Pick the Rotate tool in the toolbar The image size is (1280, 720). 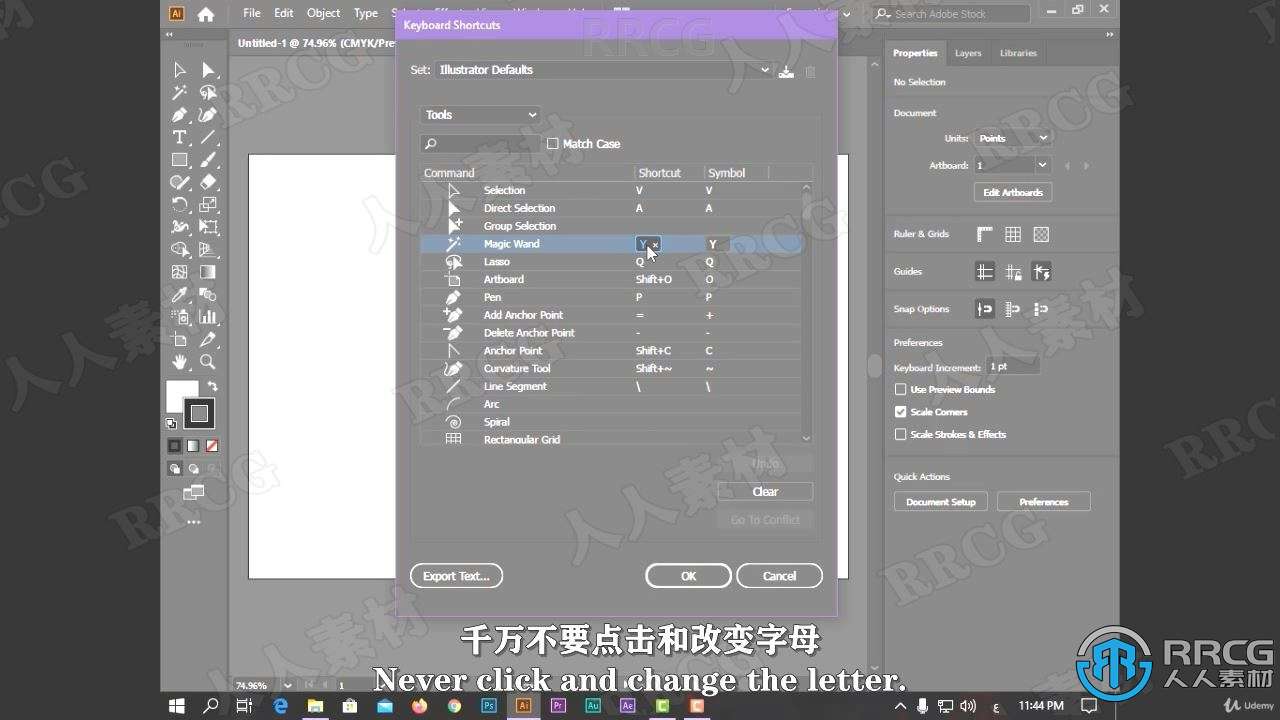180,205
